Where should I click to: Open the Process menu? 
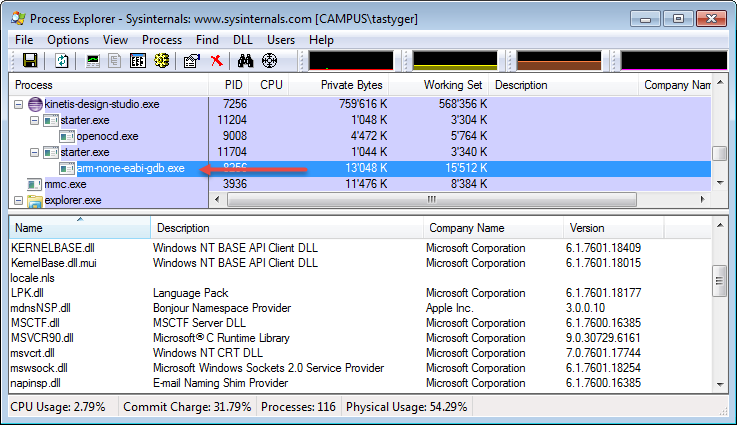coord(162,40)
